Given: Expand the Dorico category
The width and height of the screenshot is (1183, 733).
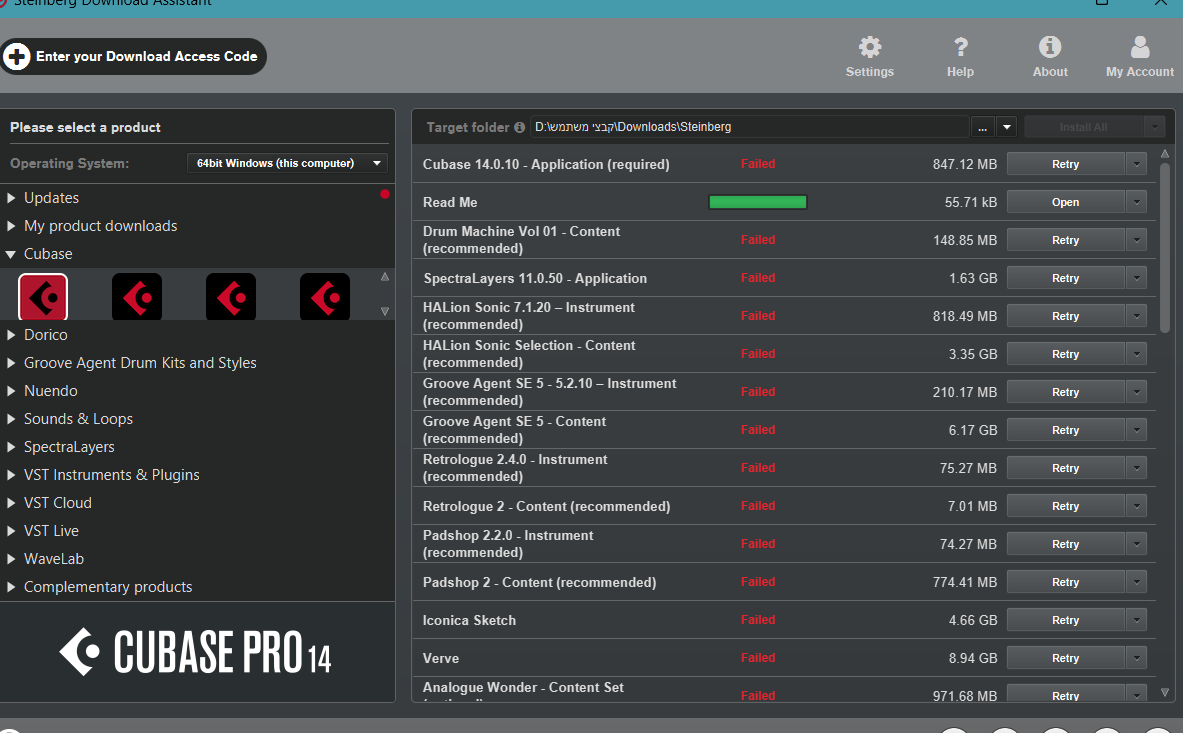Looking at the screenshot, I should click(11, 334).
